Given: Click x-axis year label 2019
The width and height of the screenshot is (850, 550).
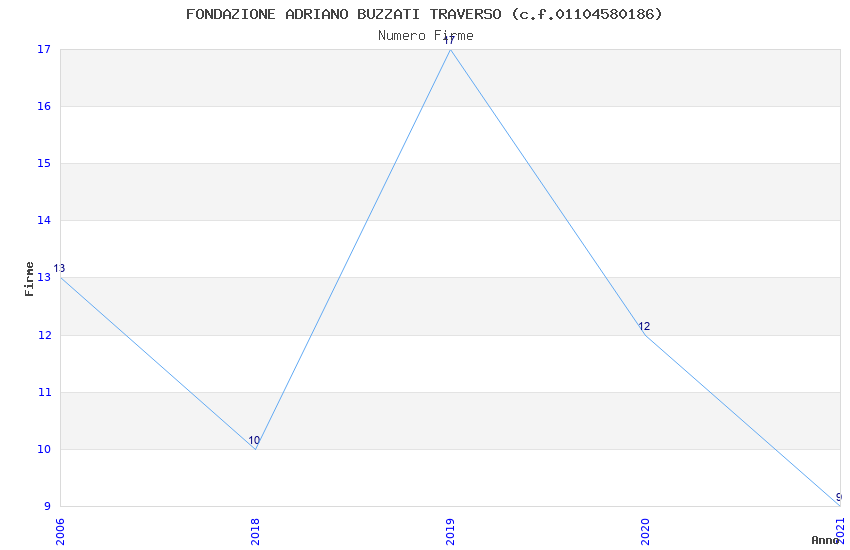Looking at the screenshot, I should pos(450,532).
